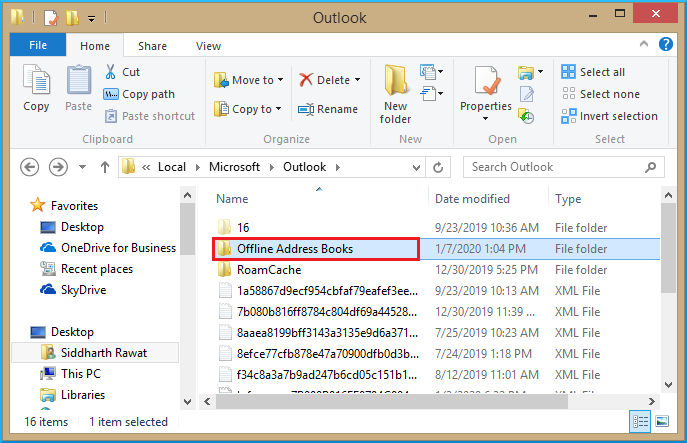Open the Delete dropdown arrow
687x443 pixels.
pos(358,80)
